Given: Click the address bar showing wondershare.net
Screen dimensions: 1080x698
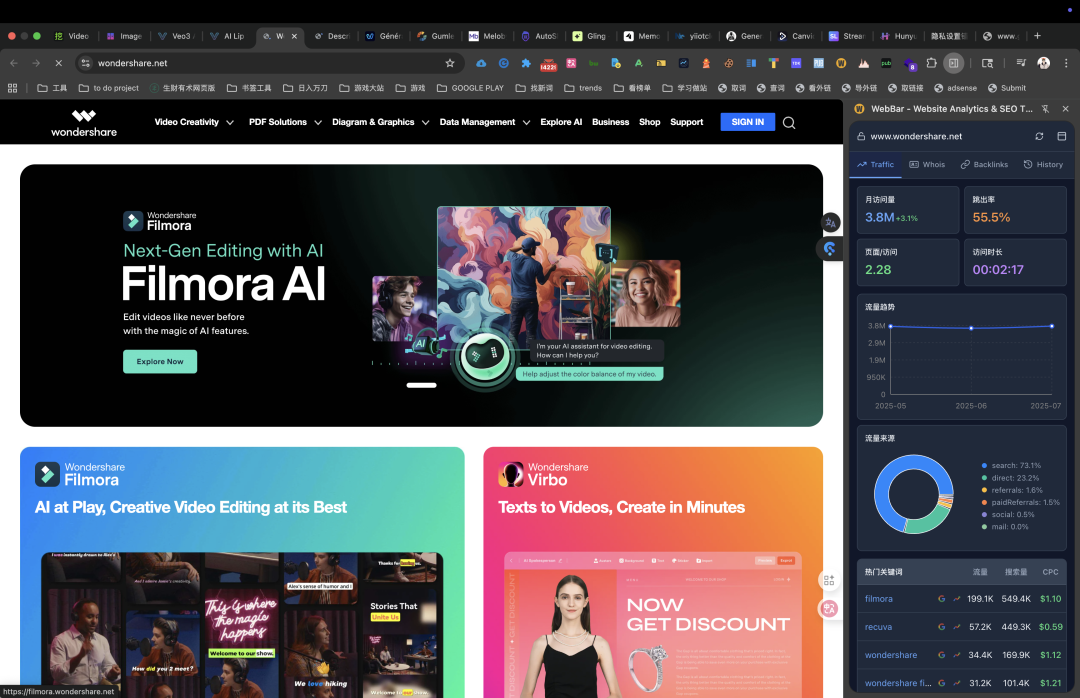Looking at the screenshot, I should point(269,63).
